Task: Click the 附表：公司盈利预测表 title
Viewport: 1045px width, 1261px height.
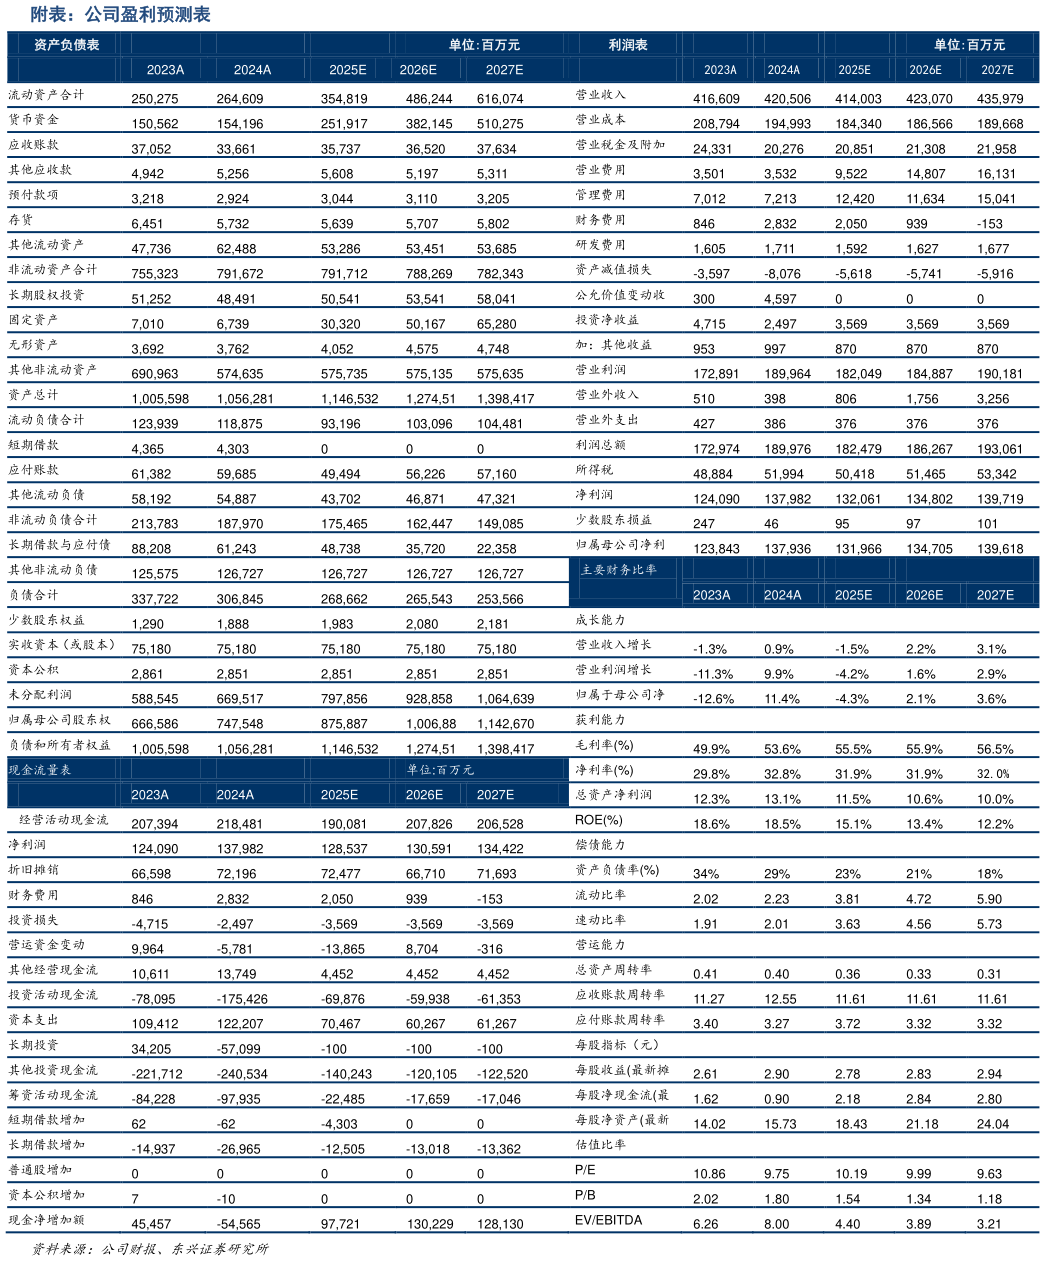Action: [x=120, y=15]
